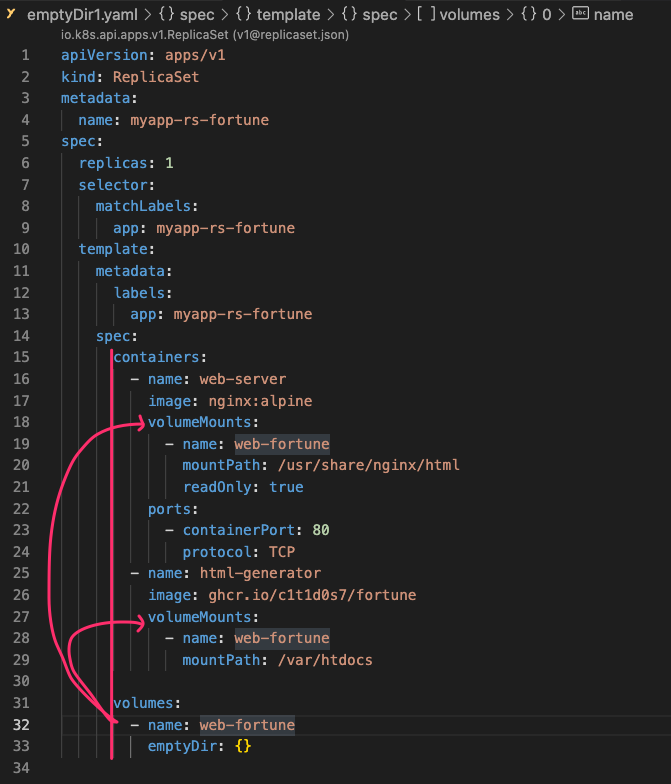Click the template key on line 10

113,249
